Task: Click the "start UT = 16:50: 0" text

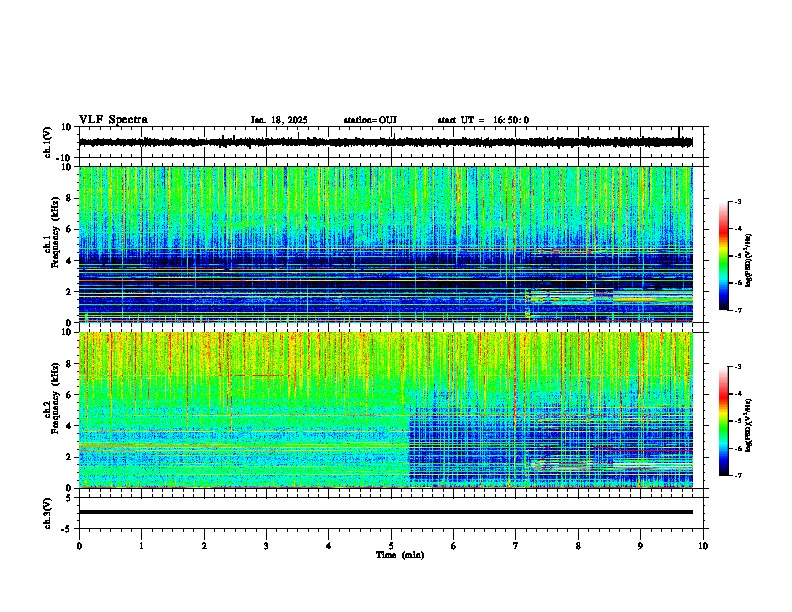Action: pos(483,120)
